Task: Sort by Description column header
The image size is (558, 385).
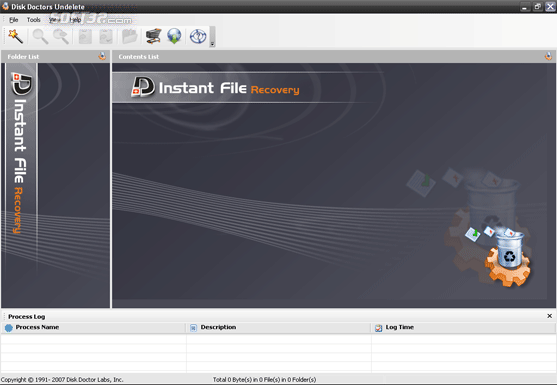Action: coord(278,327)
